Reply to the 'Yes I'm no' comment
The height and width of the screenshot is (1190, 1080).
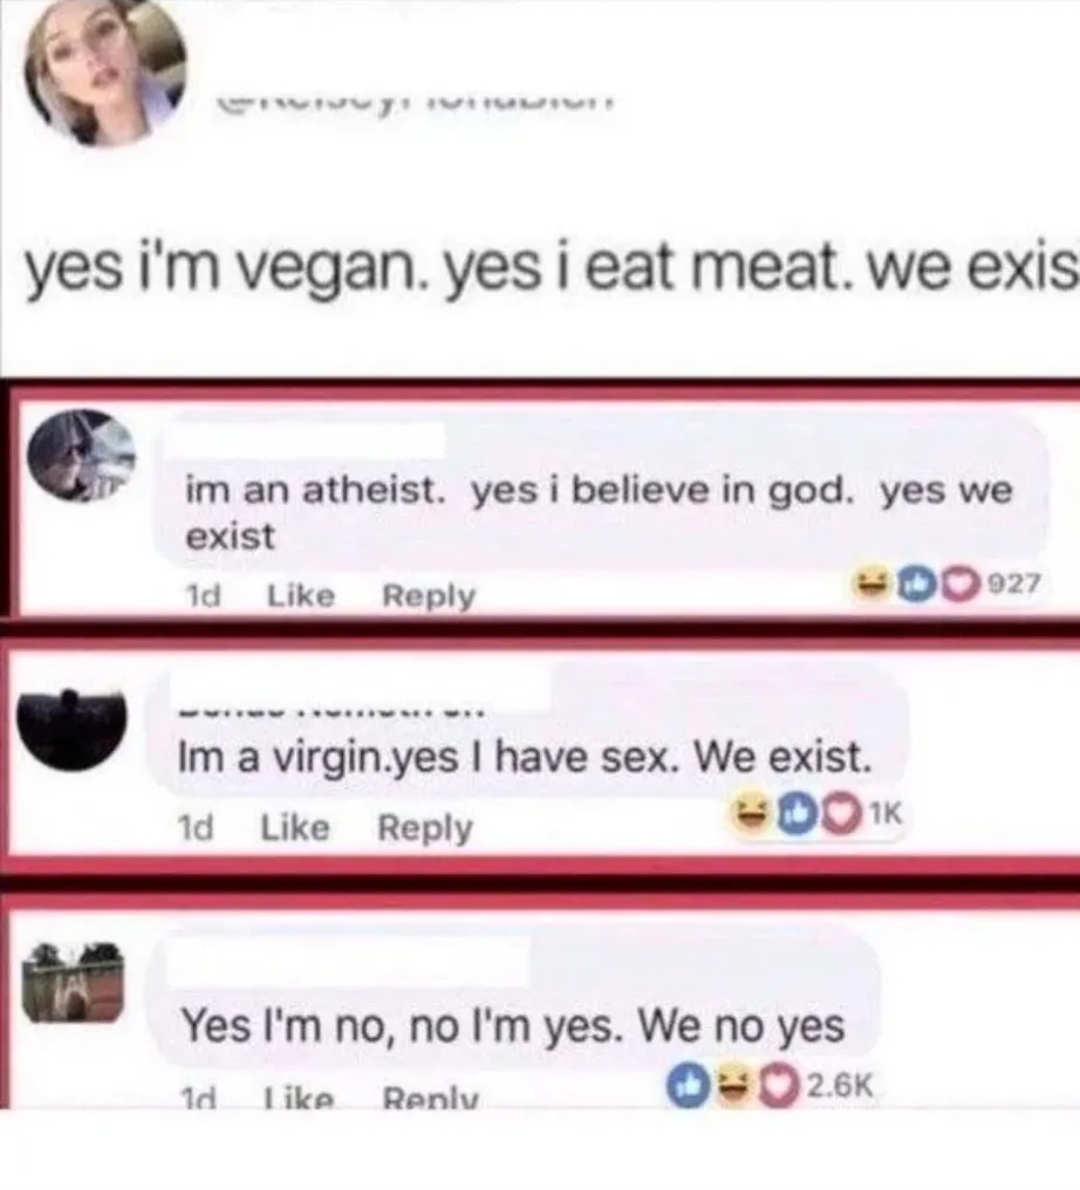431,1097
